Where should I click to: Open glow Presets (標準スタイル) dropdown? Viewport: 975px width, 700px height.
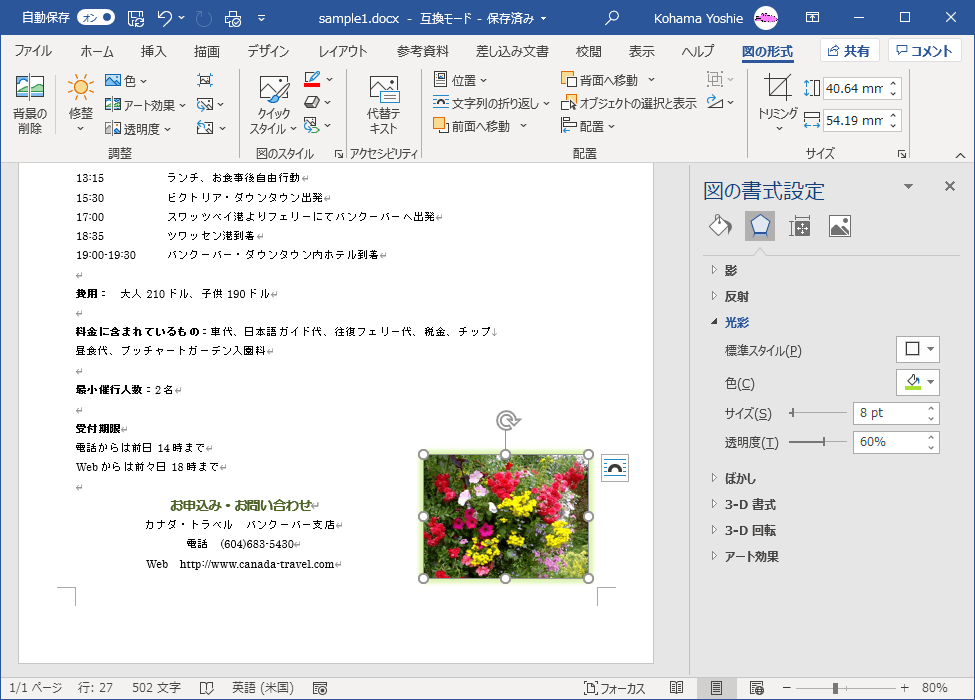pyautogui.click(x=917, y=349)
